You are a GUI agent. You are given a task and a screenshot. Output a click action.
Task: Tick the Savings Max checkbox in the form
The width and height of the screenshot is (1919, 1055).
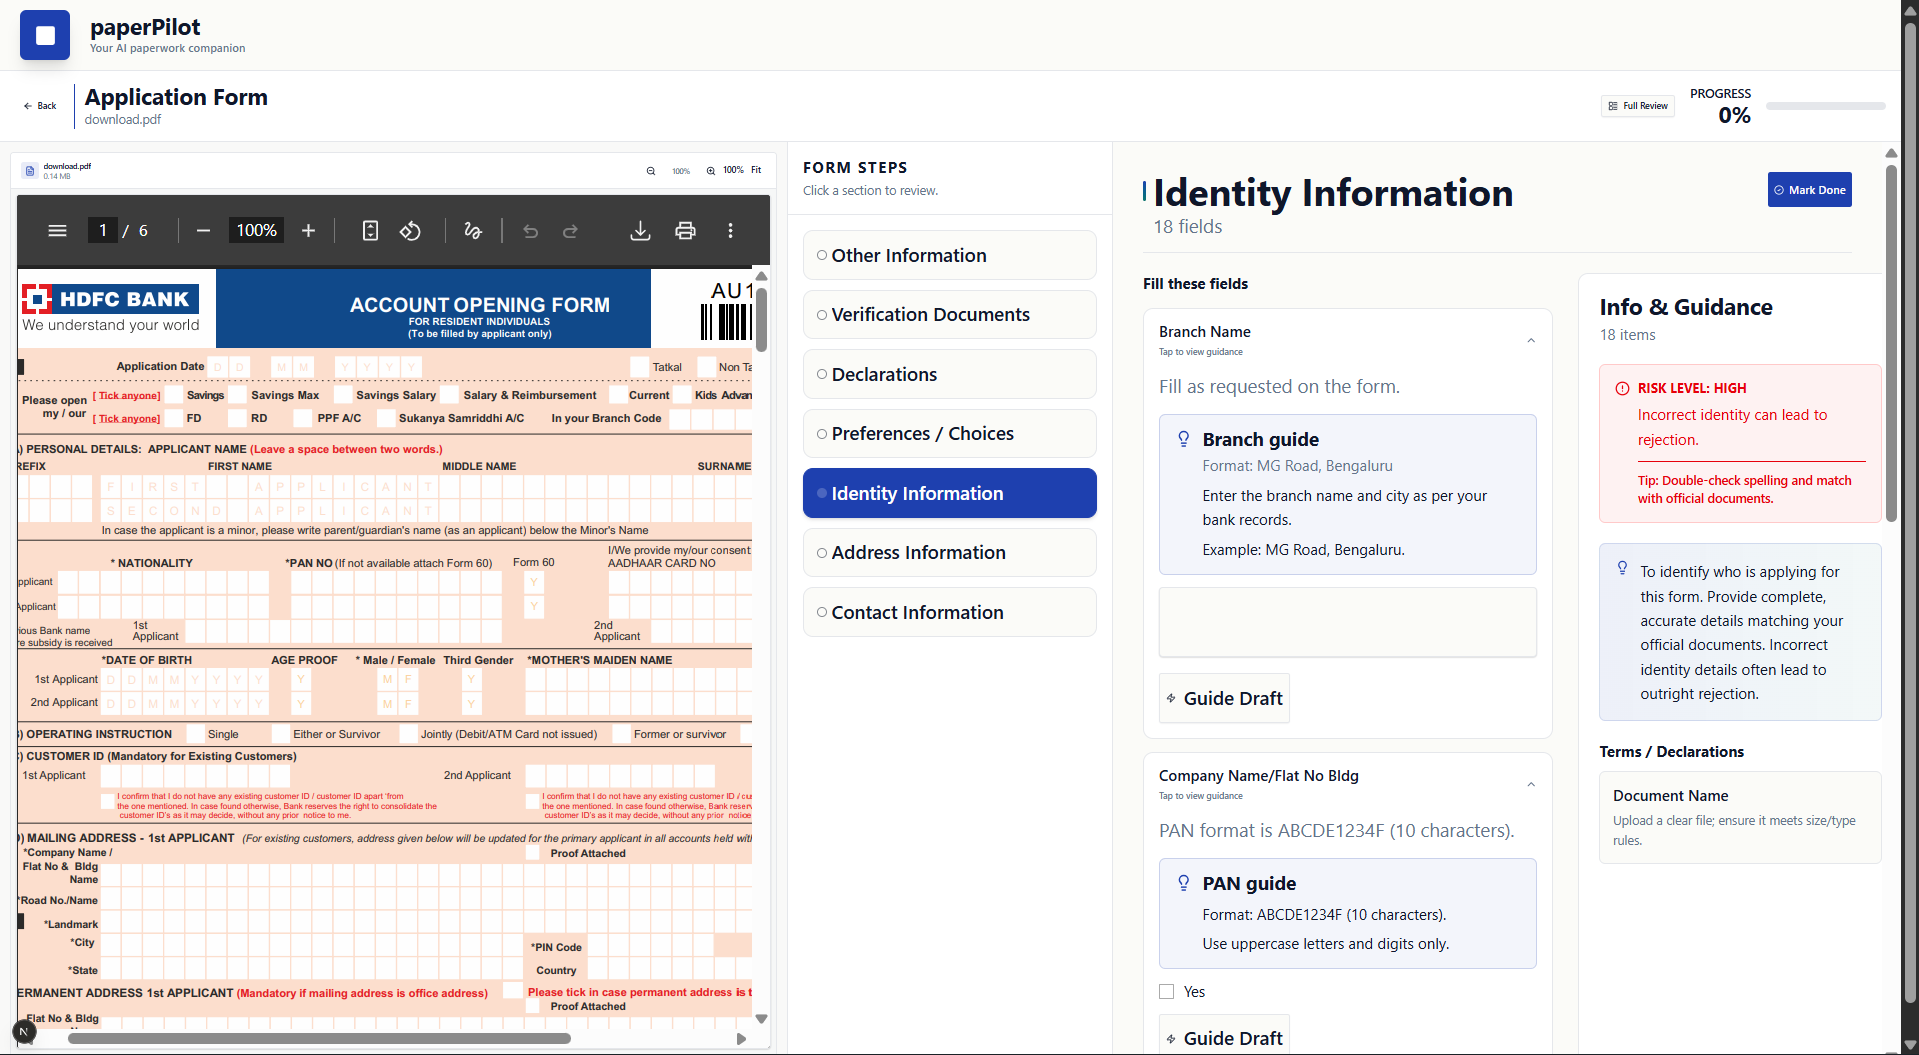(x=238, y=395)
